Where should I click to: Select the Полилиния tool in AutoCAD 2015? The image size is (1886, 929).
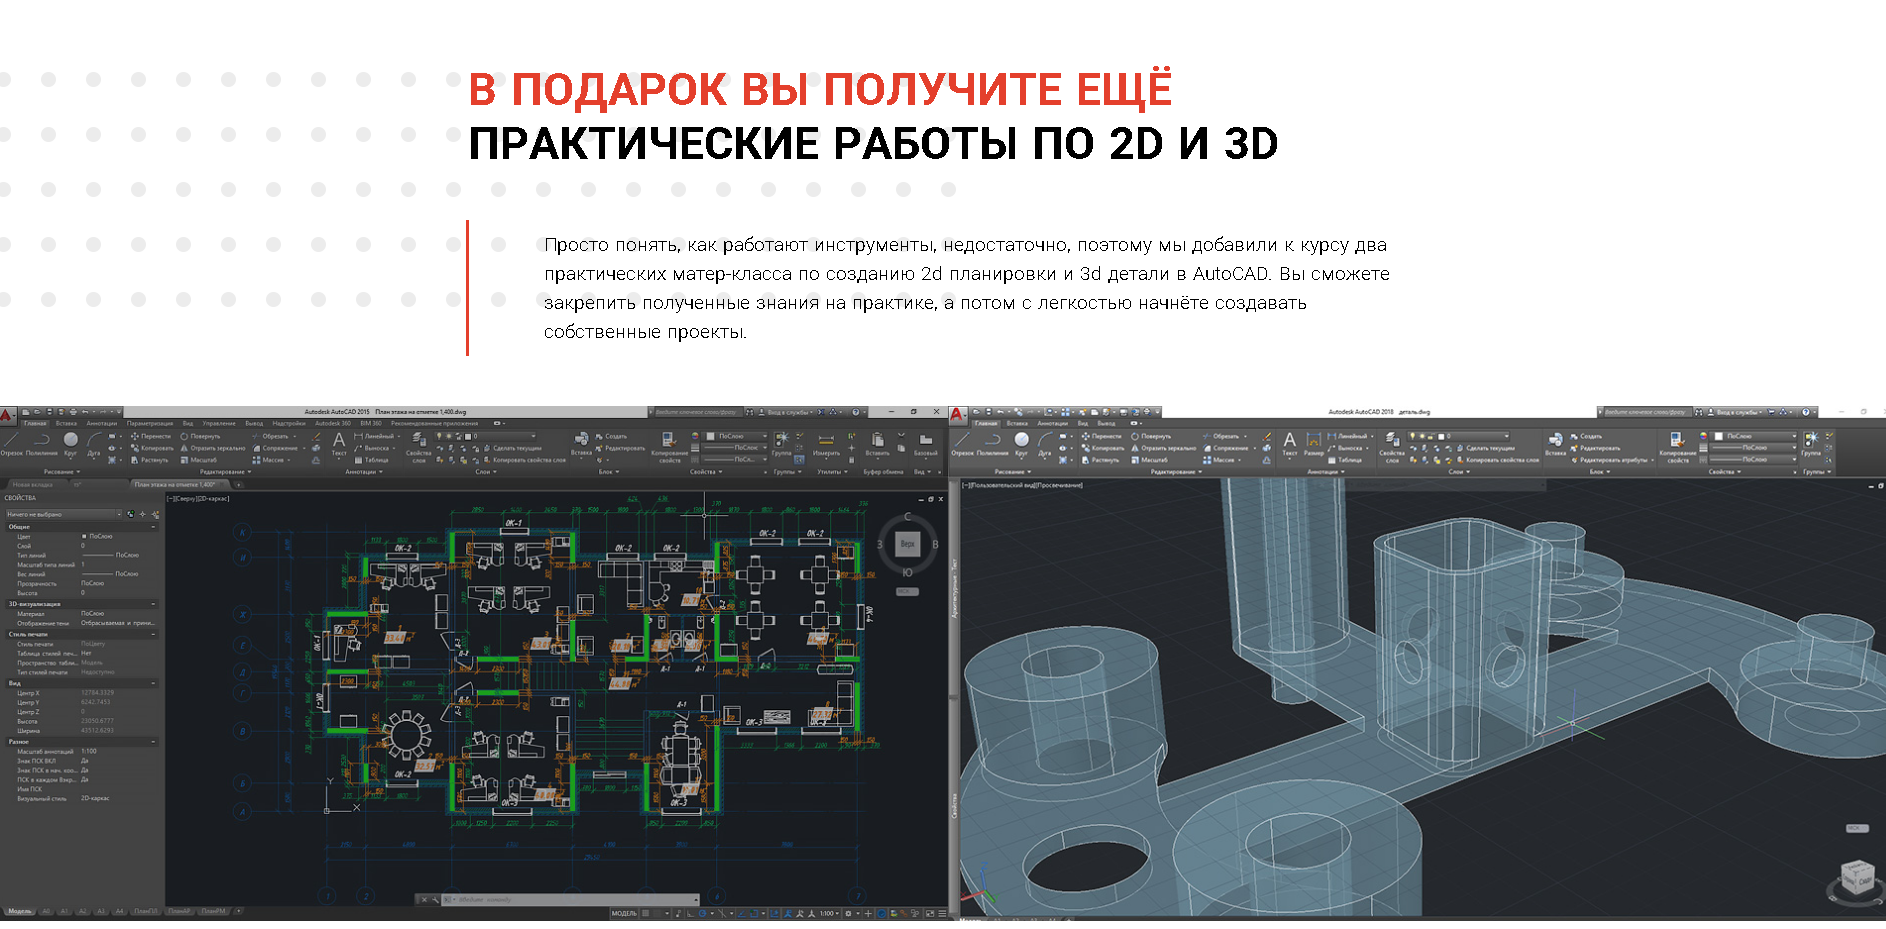point(42,444)
